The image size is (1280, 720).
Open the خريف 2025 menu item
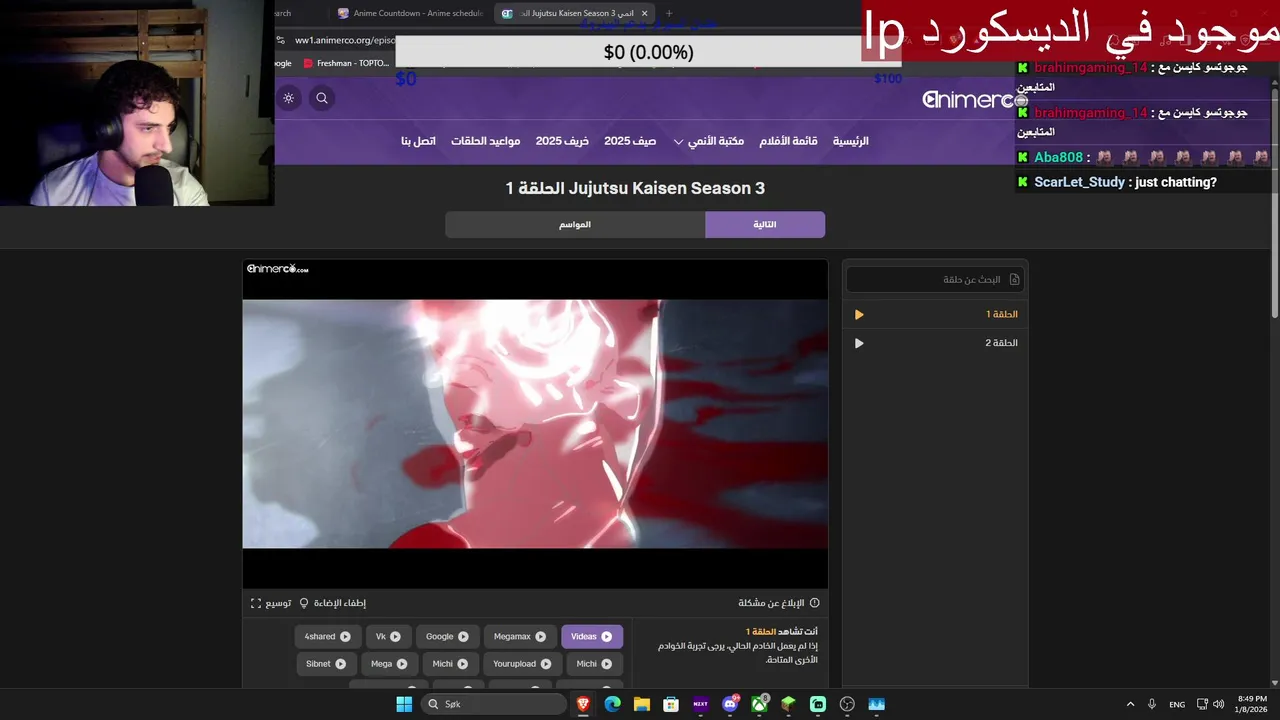pos(562,141)
